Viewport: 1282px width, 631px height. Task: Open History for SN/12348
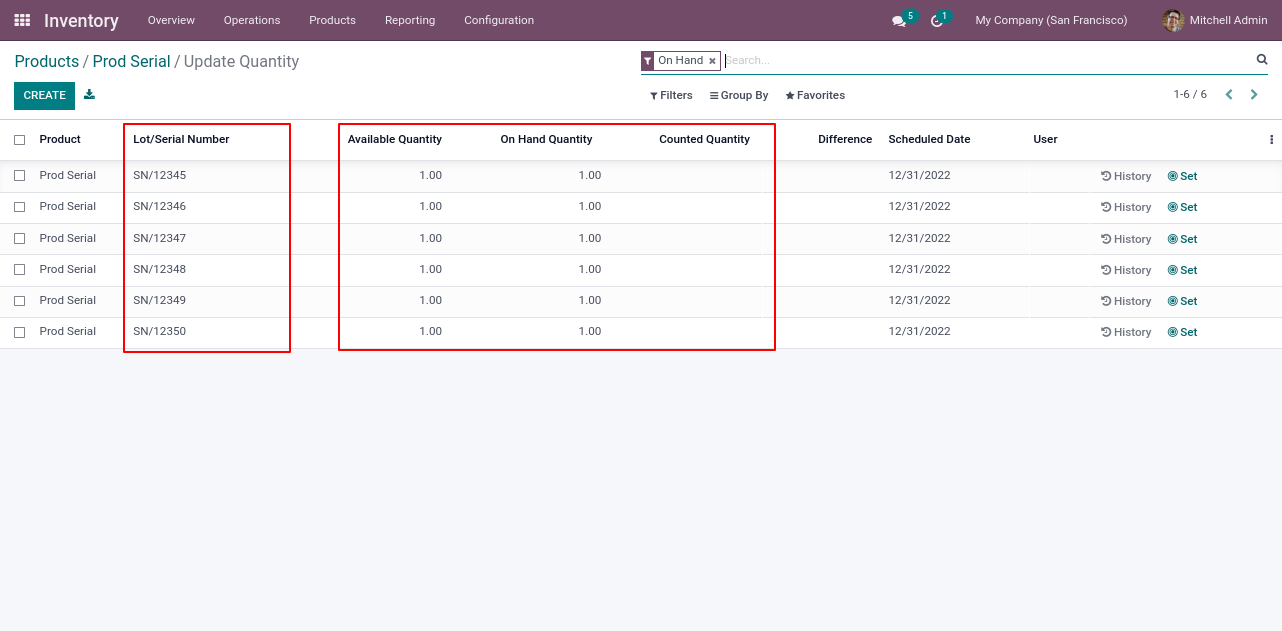pos(1126,270)
